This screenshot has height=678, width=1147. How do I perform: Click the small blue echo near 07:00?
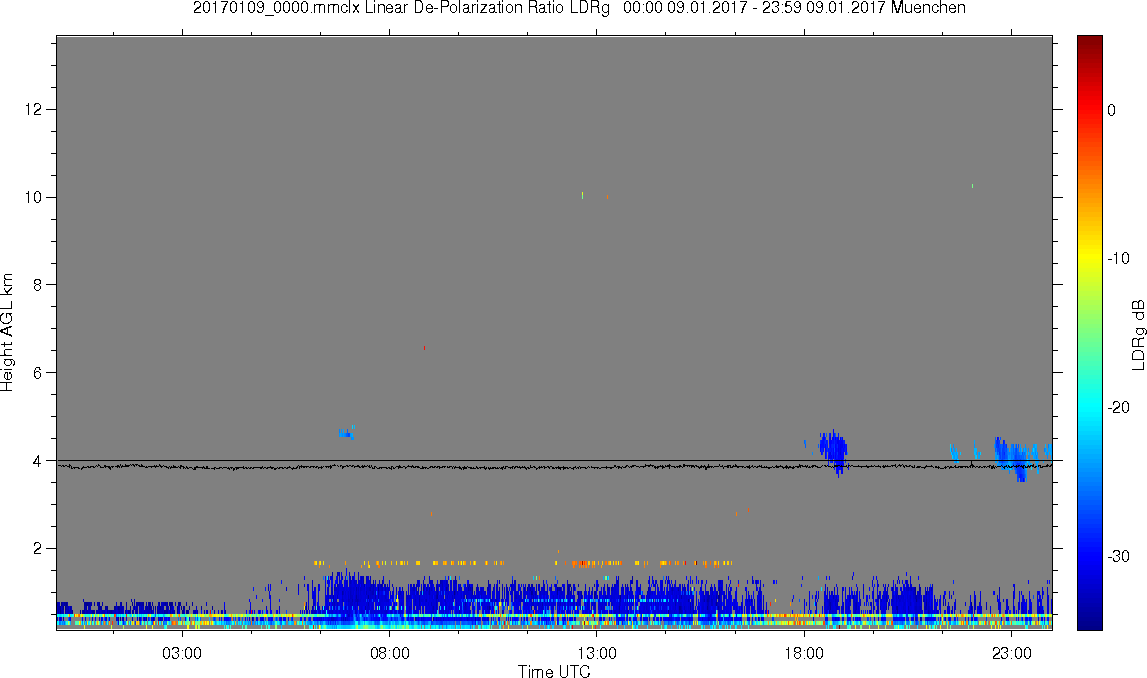coord(347,433)
